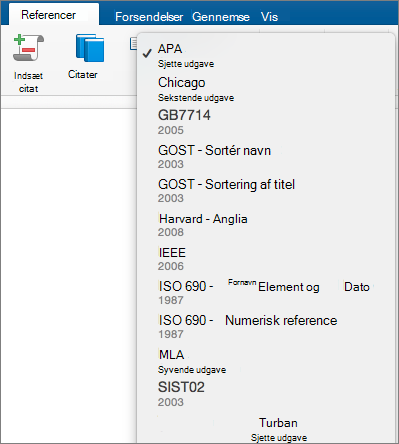Choose GOST - Sortér navn style

pos(266,156)
